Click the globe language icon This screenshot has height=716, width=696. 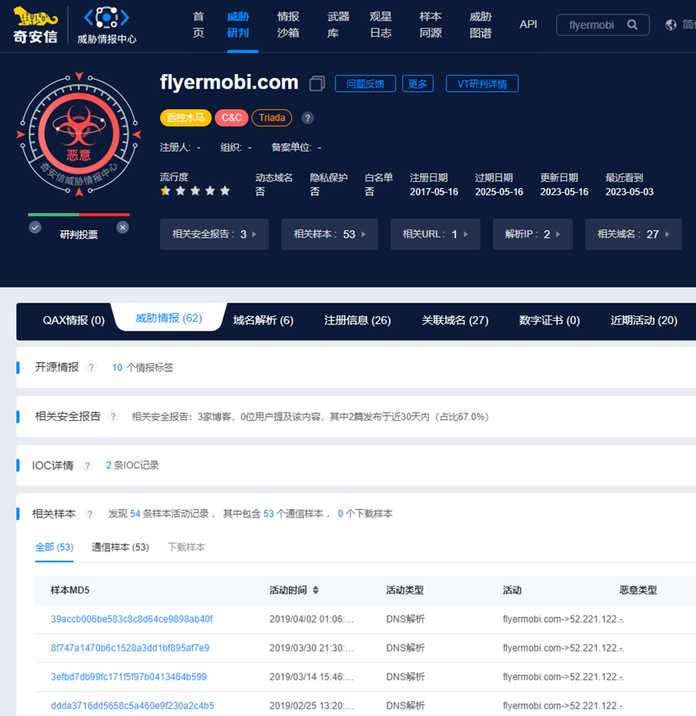[x=670, y=25]
